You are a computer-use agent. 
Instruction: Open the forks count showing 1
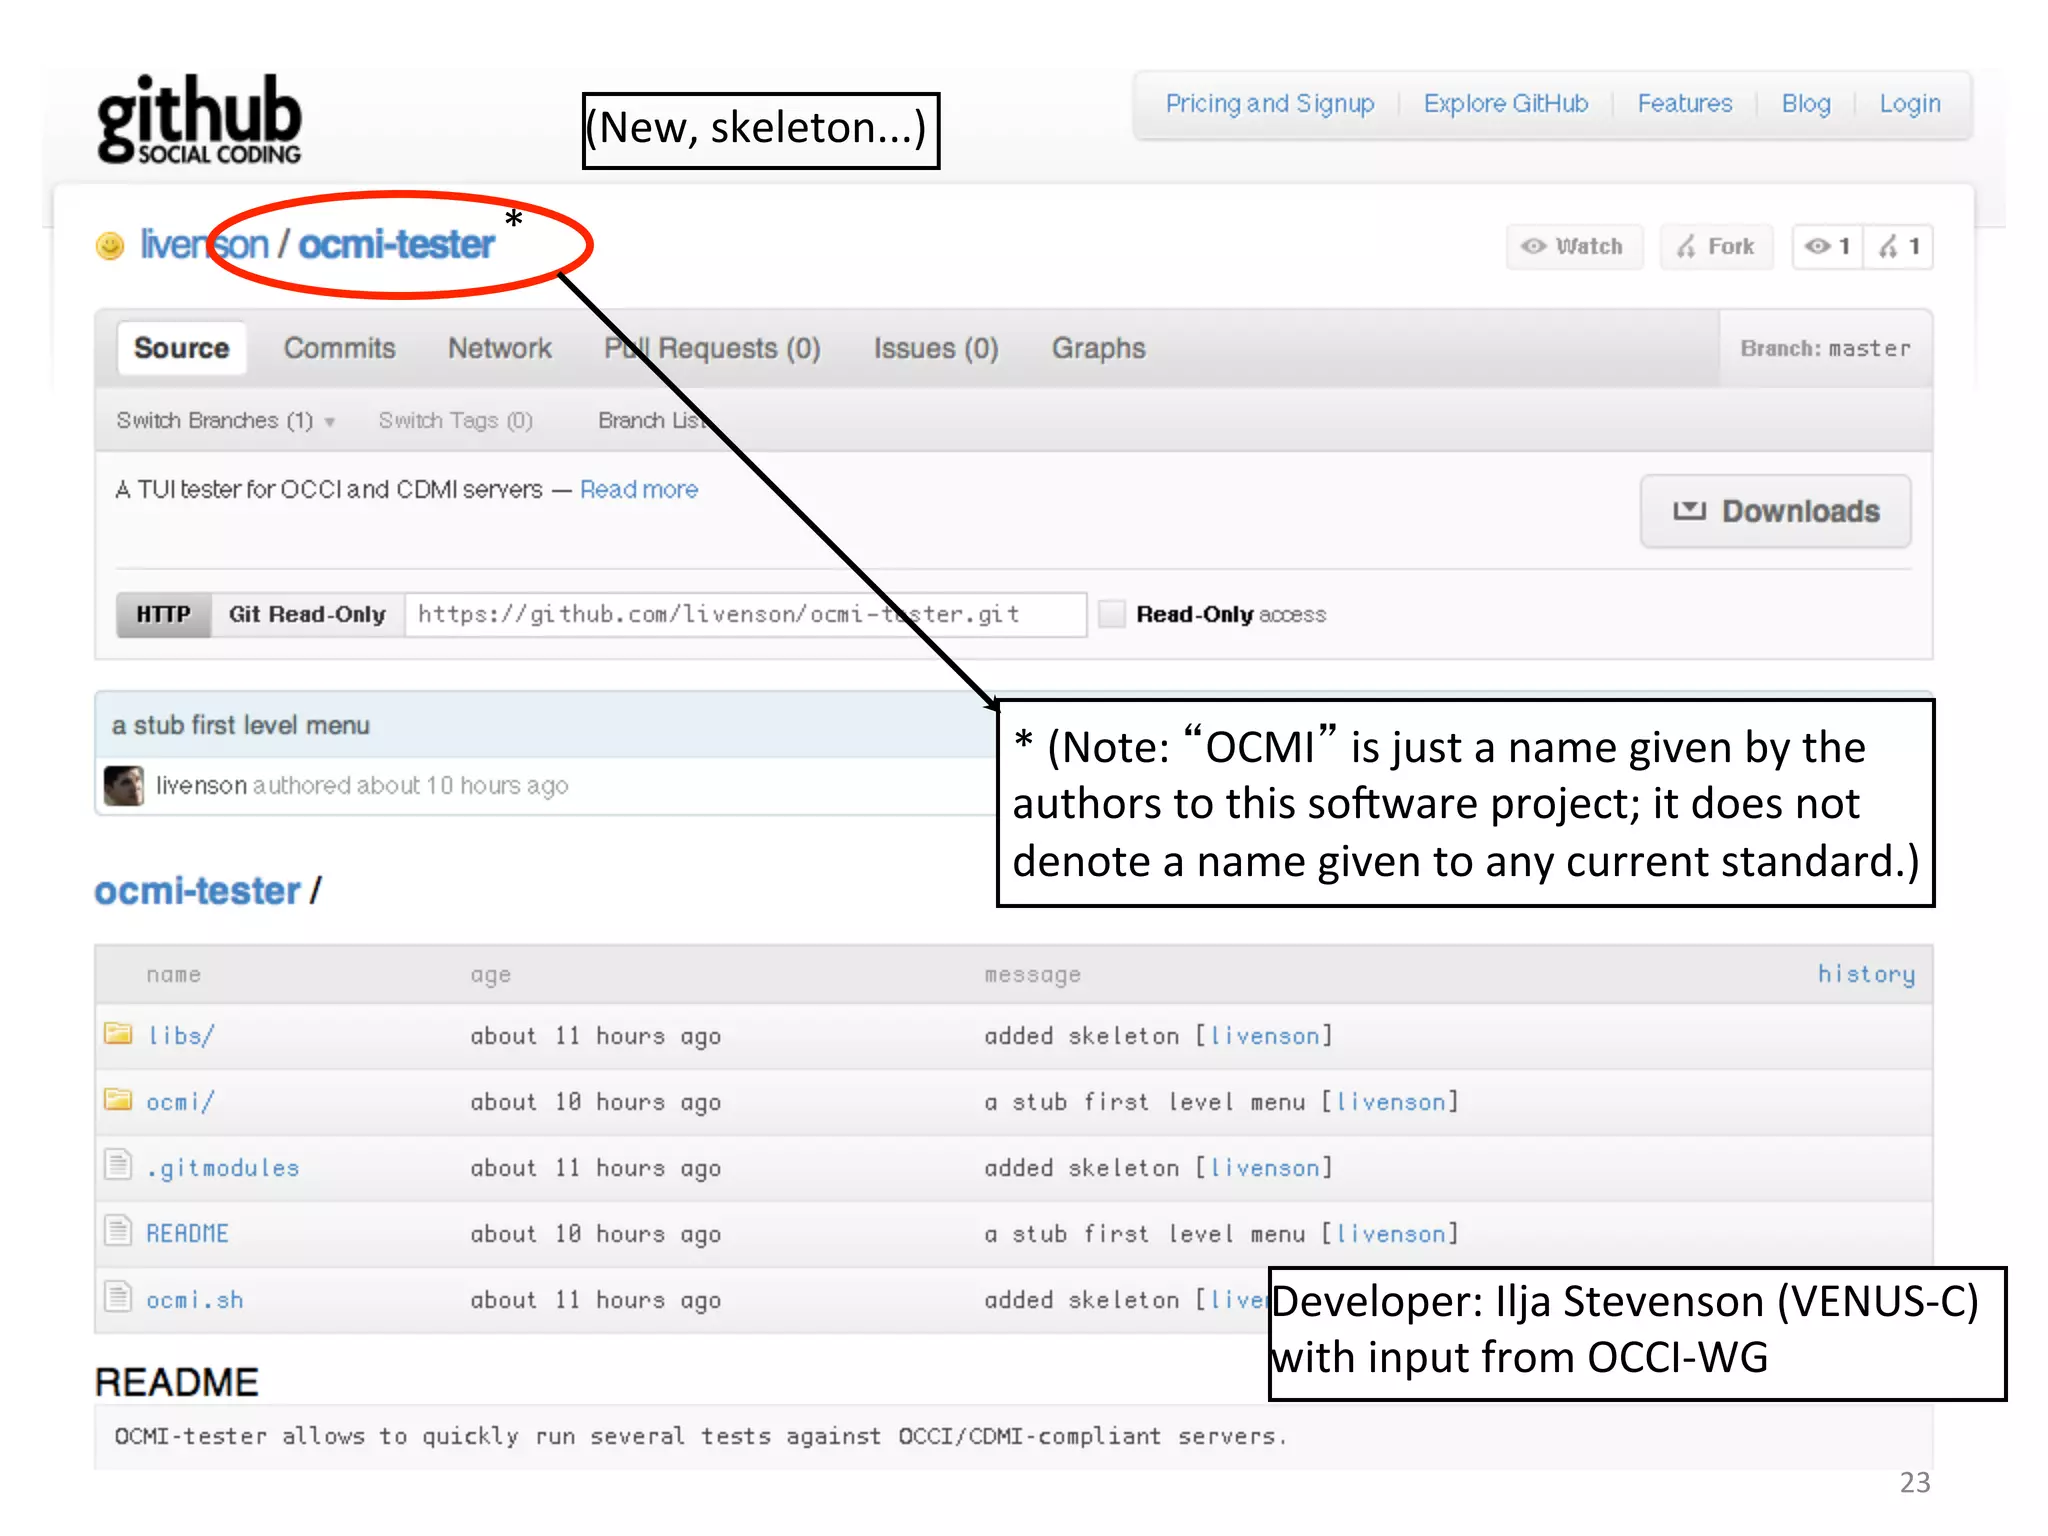(x=1898, y=247)
